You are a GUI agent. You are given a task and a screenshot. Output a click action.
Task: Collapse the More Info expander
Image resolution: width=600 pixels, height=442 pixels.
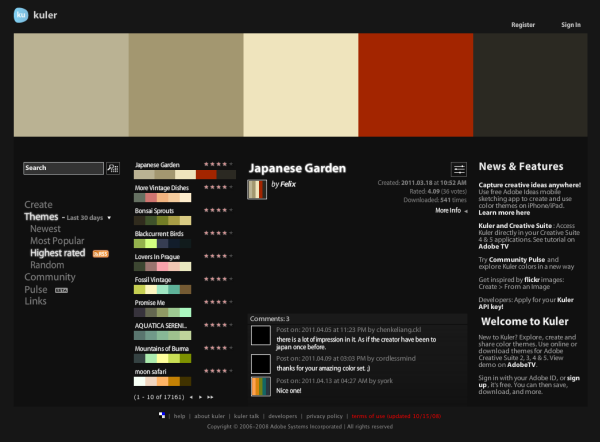click(451, 210)
